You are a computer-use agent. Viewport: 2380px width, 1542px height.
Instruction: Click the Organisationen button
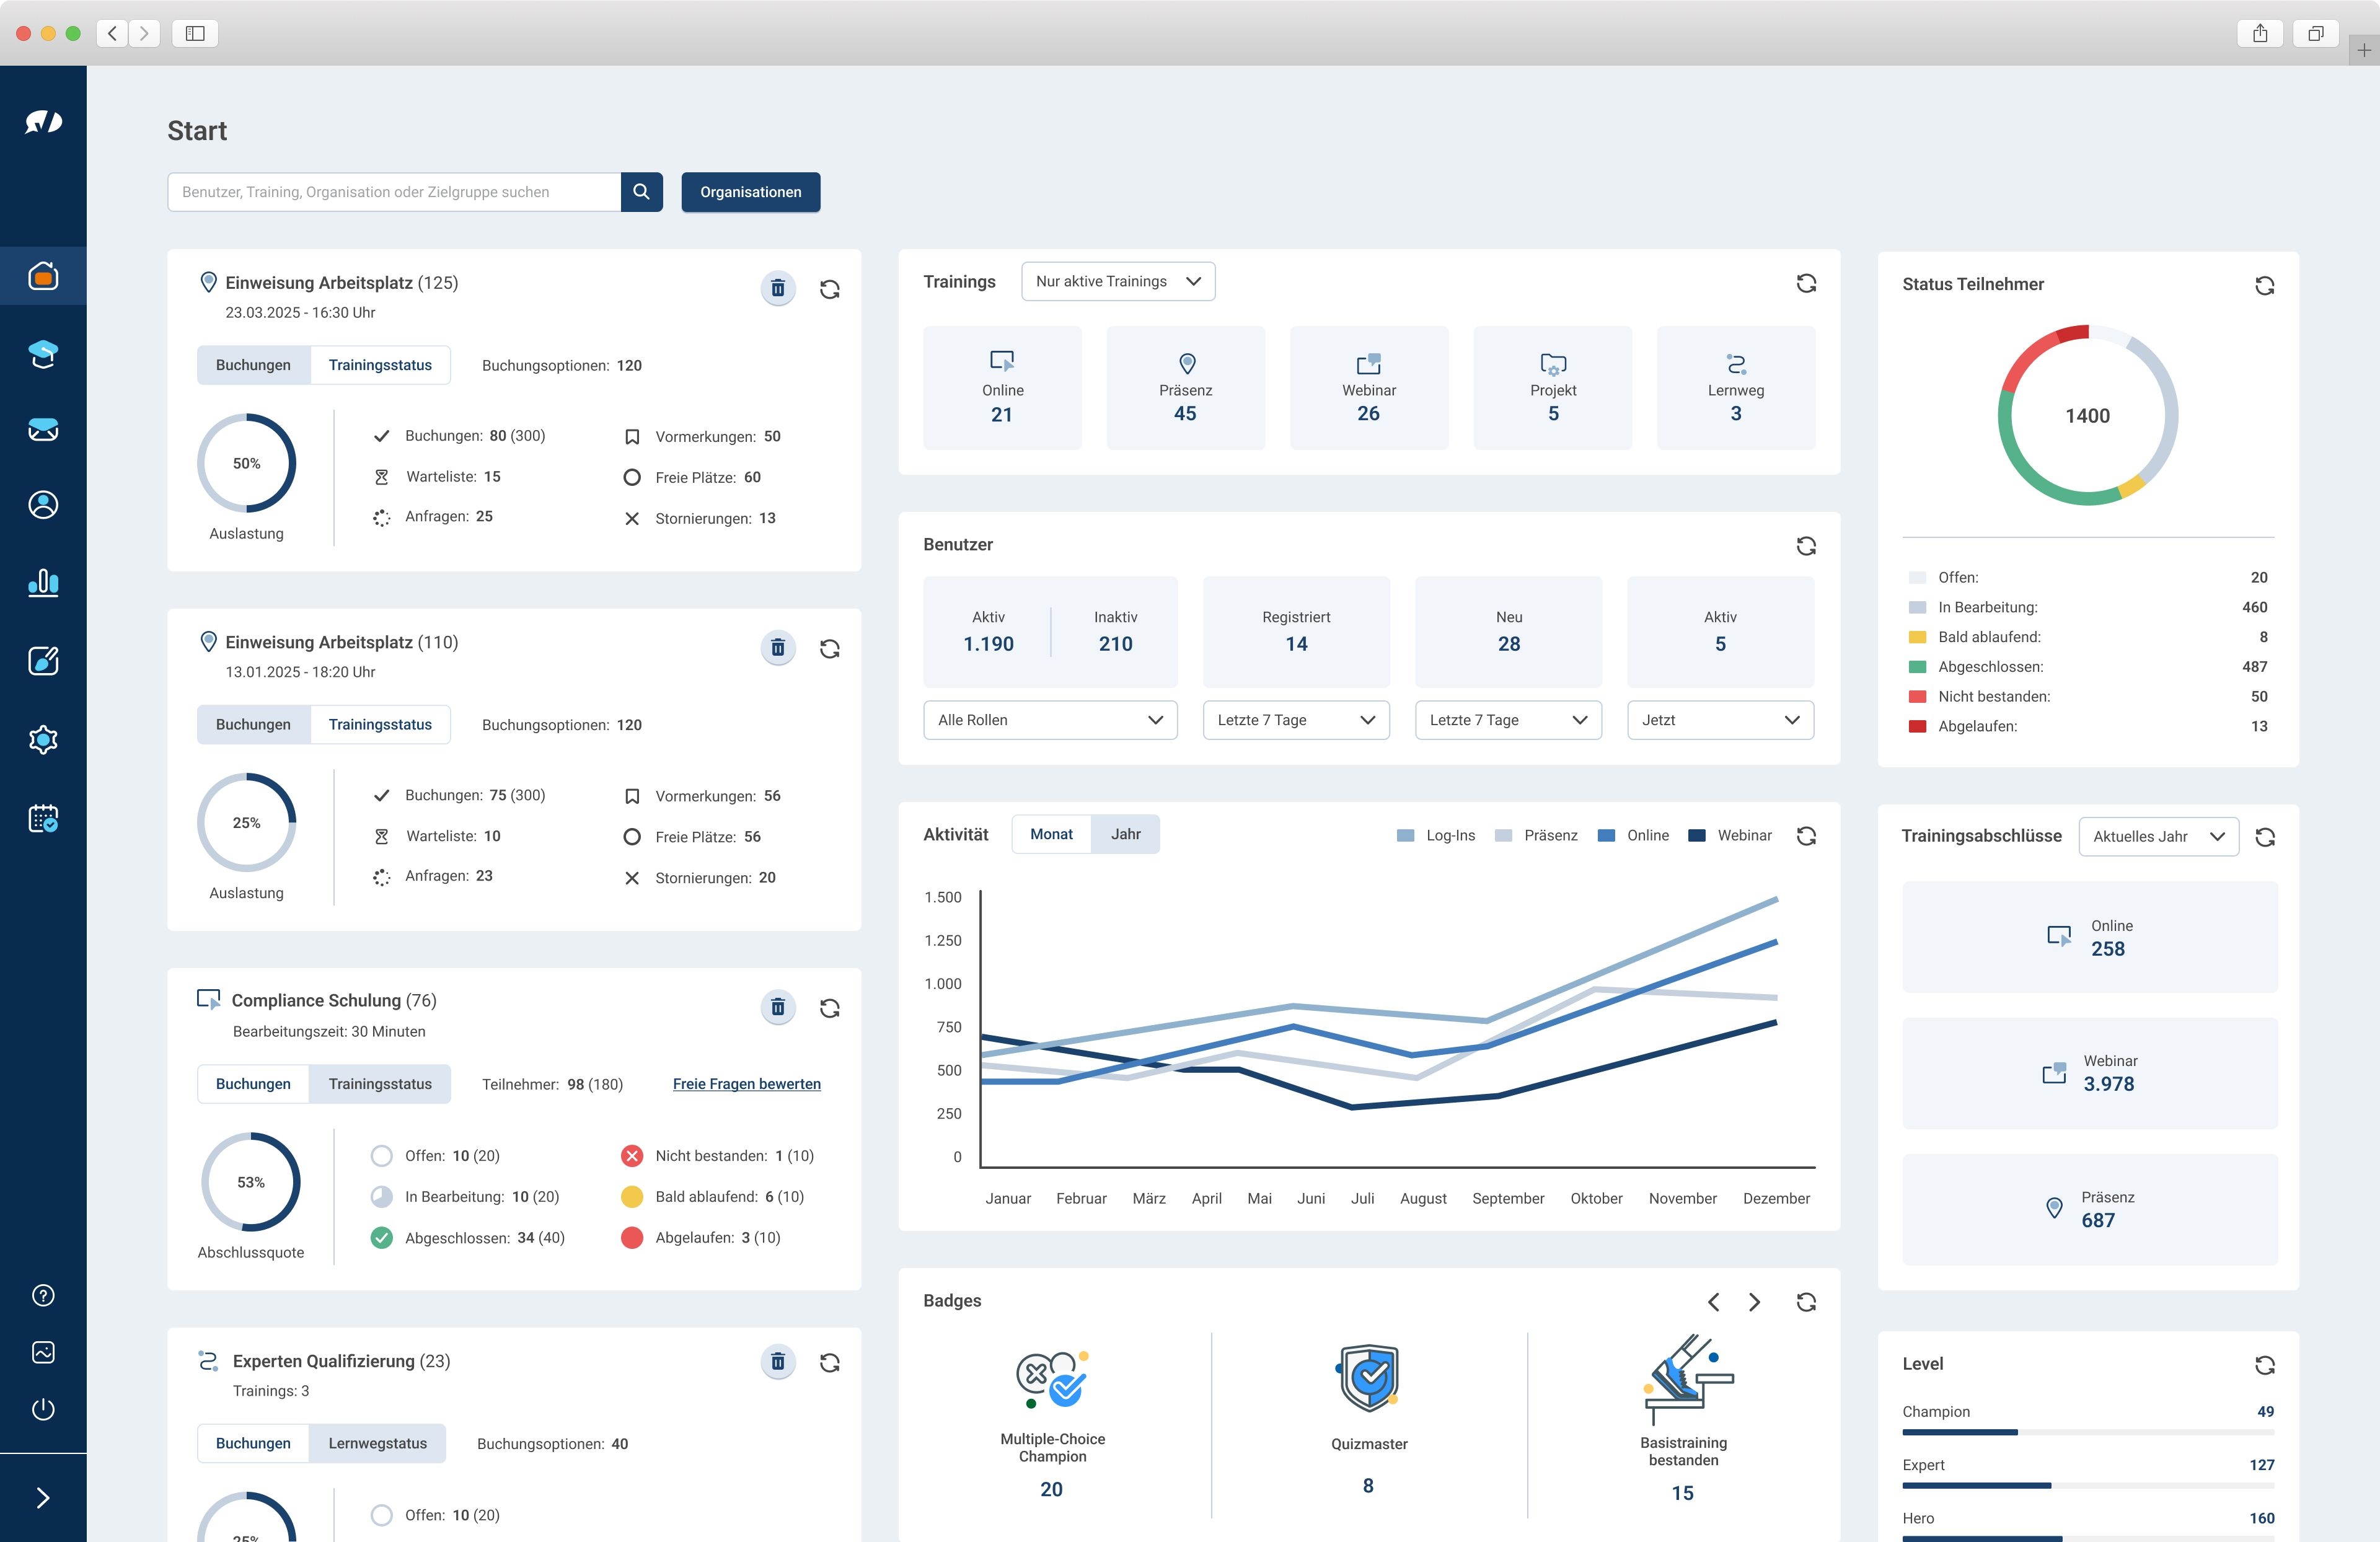[x=750, y=192]
